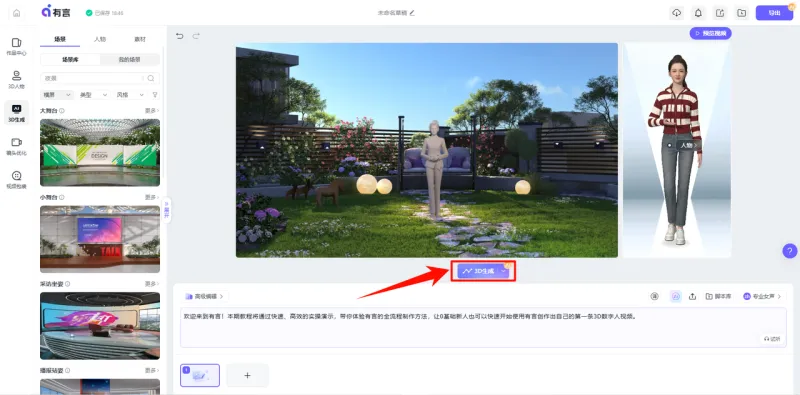Click the female avatar preview
Image resolution: width=800 pixels, height=395 pixels.
click(x=676, y=150)
